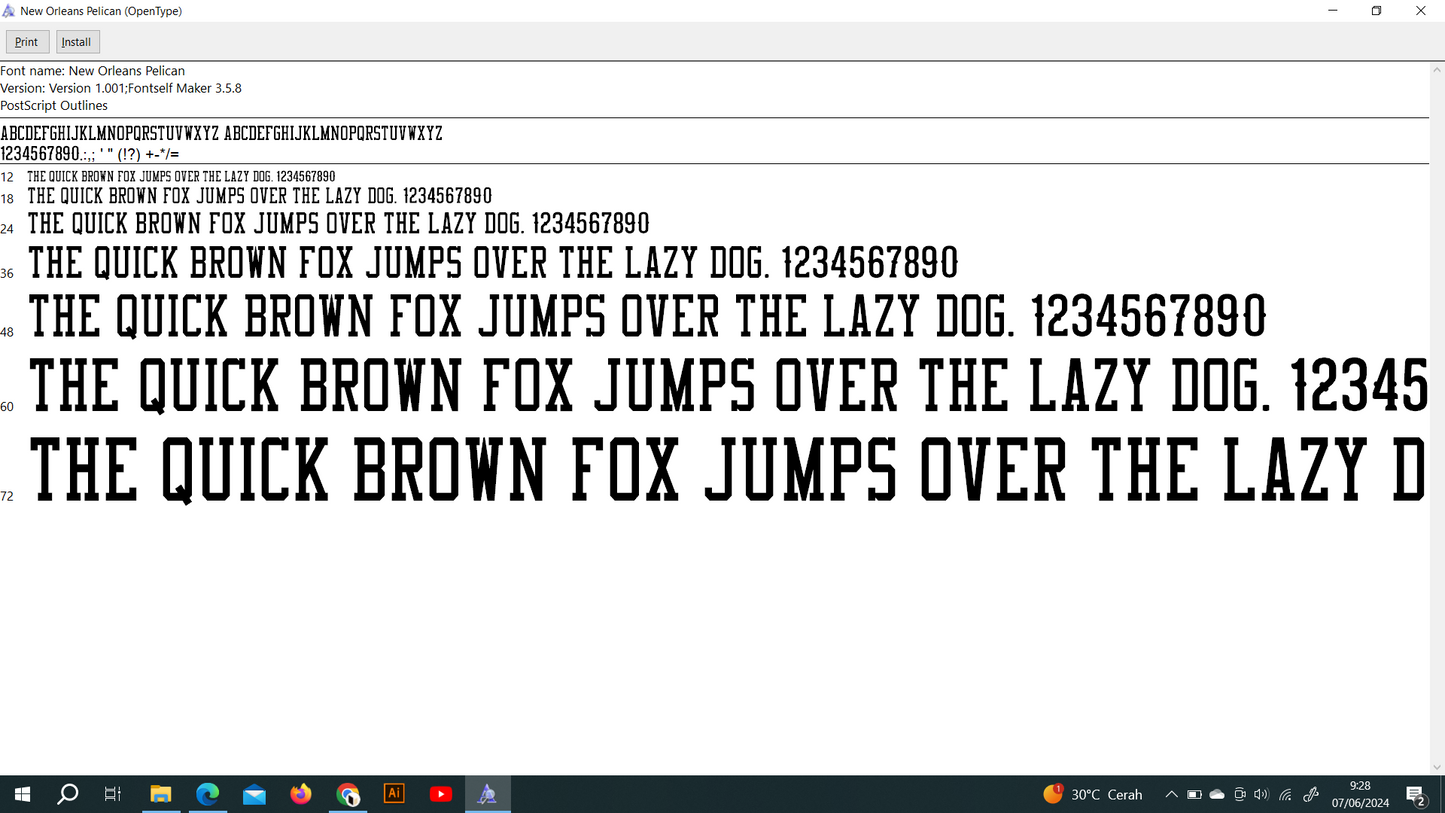Check battery status icon
The height and width of the screenshot is (813, 1445).
tap(1194, 795)
